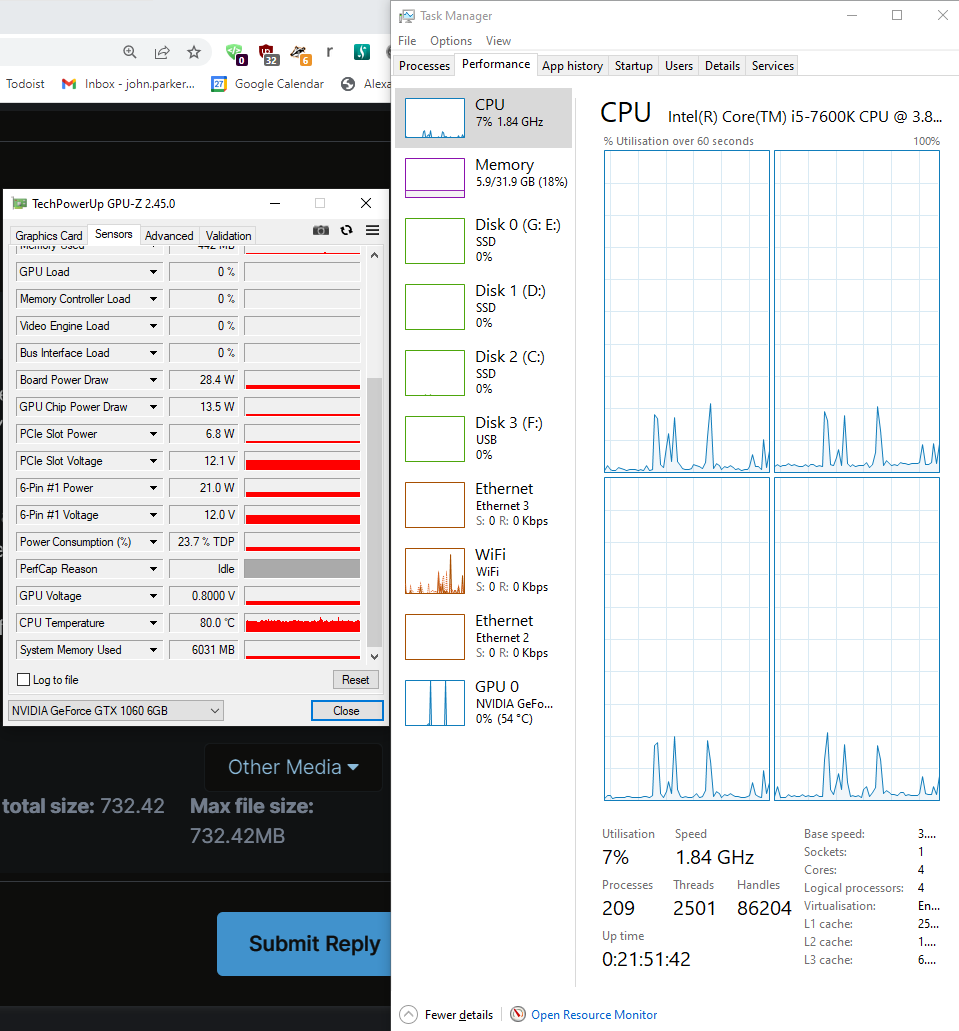Click the browser zoom magnifier icon
The width and height of the screenshot is (959, 1031).
pos(130,52)
